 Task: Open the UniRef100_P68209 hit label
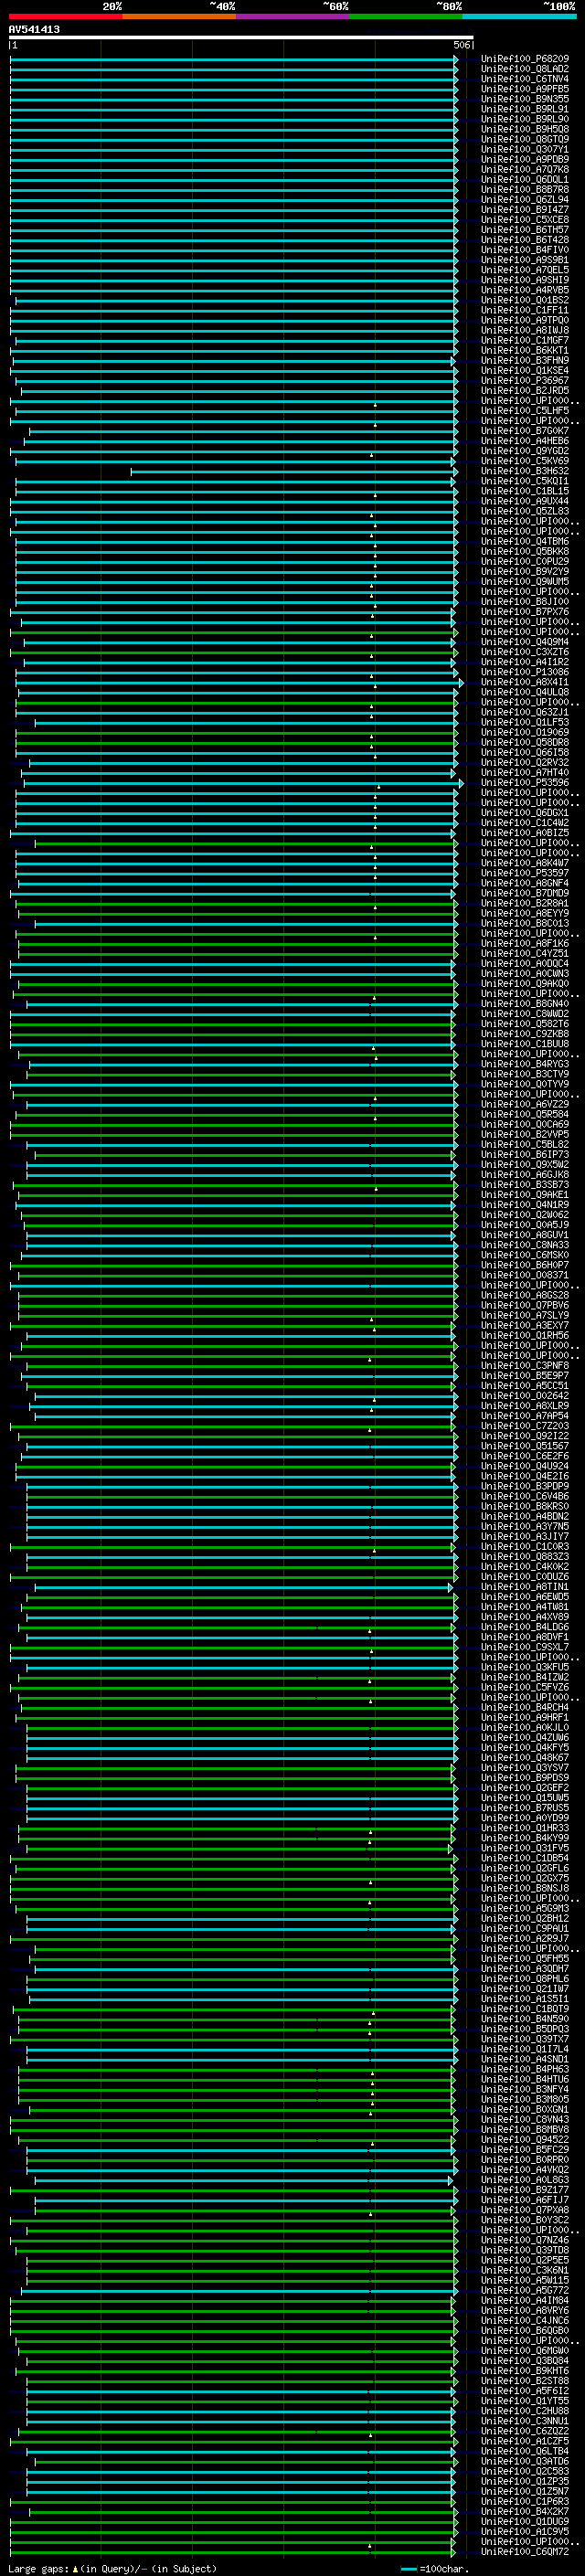[x=524, y=59]
